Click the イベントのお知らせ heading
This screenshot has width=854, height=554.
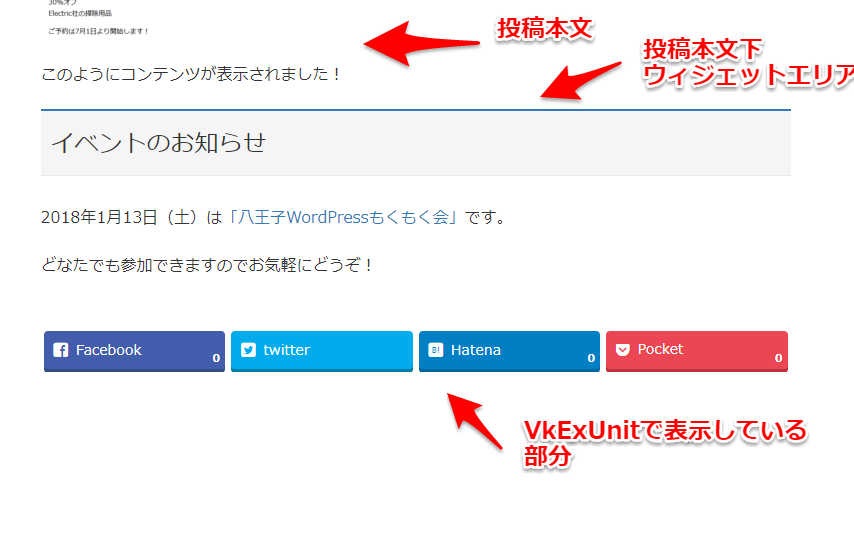click(158, 143)
